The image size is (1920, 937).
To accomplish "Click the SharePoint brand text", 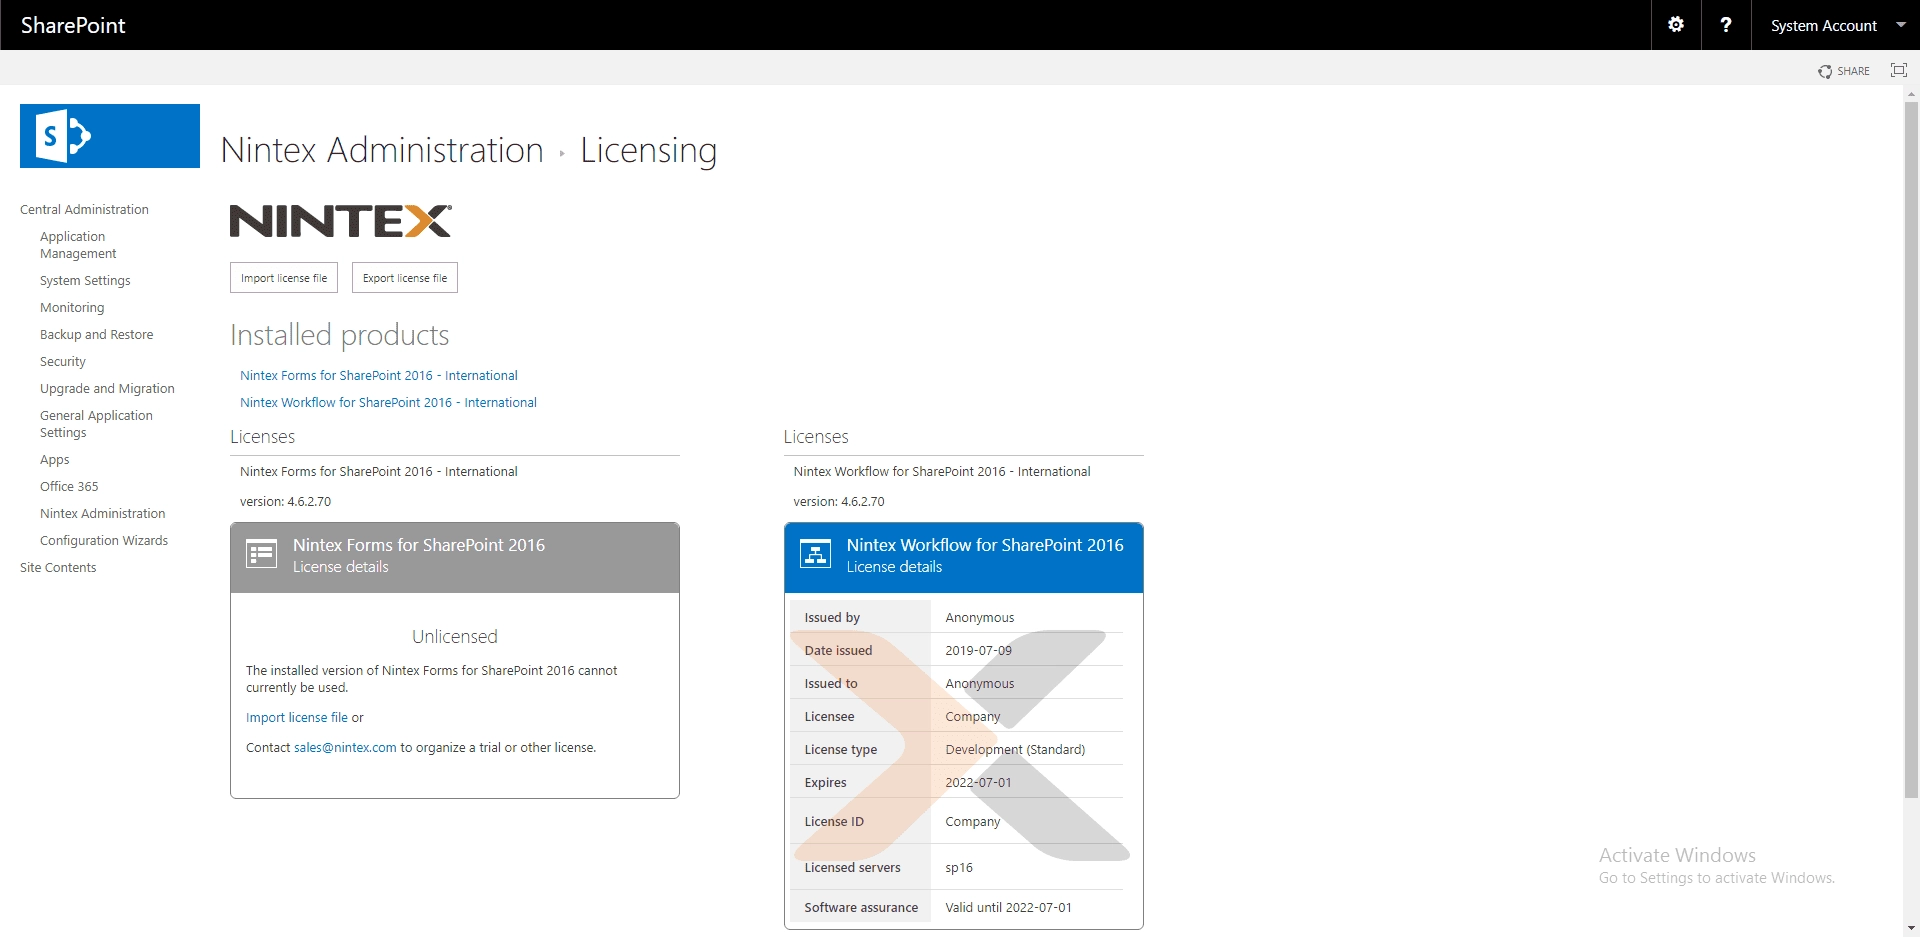I will point(73,25).
